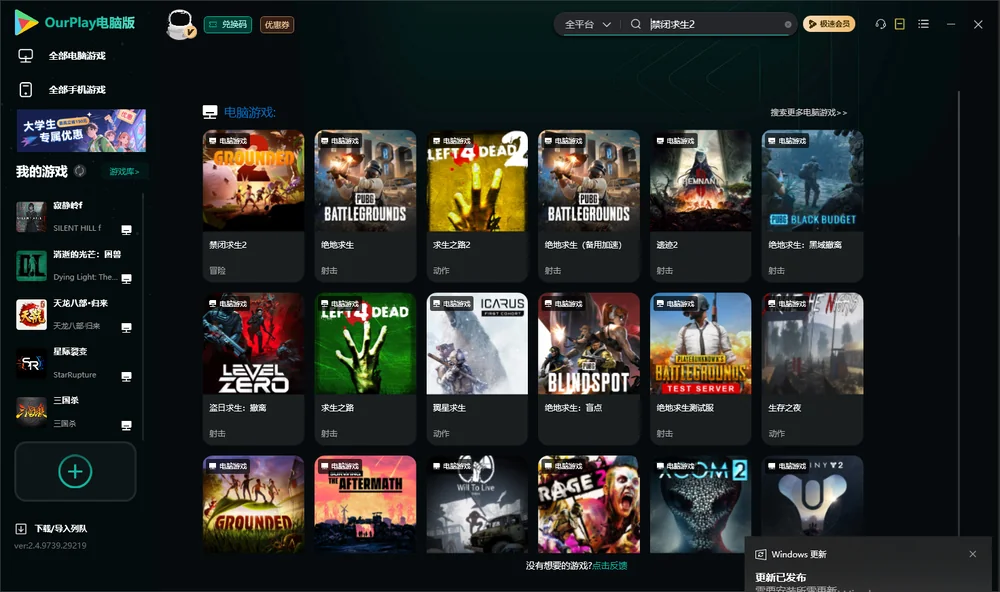Click the OurPlay logo icon
Image resolution: width=1000 pixels, height=592 pixels.
click(26, 23)
